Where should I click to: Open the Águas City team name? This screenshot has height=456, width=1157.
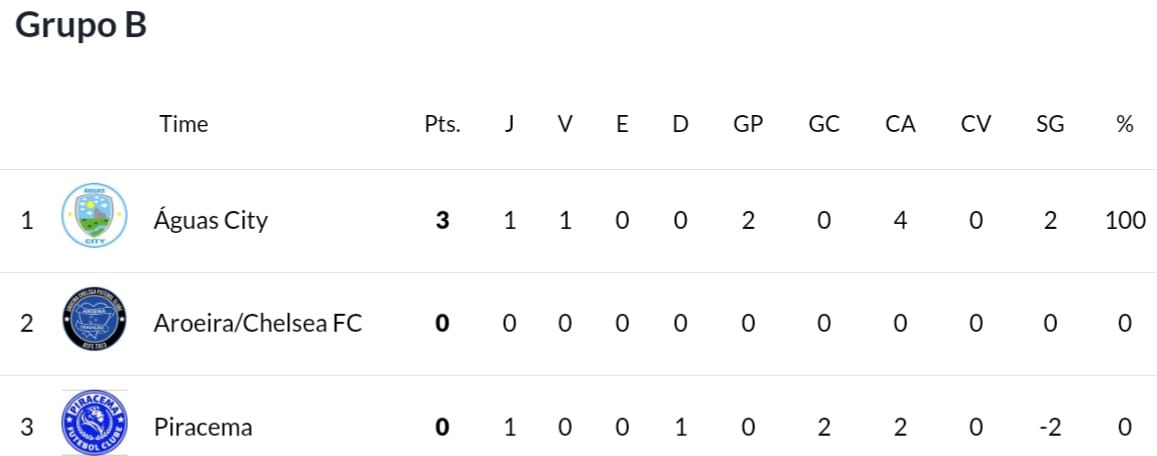pyautogui.click(x=210, y=220)
